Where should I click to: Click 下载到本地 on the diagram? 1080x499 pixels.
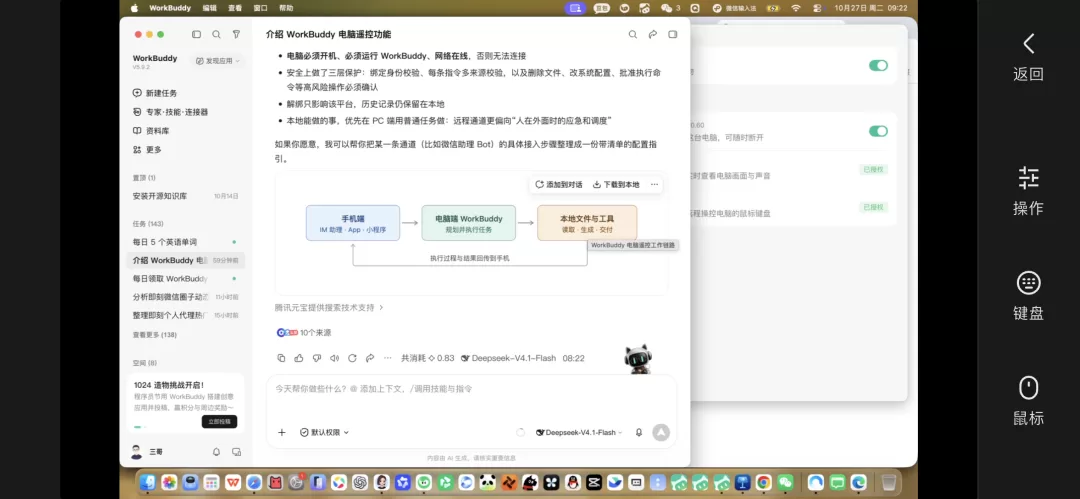(616, 184)
